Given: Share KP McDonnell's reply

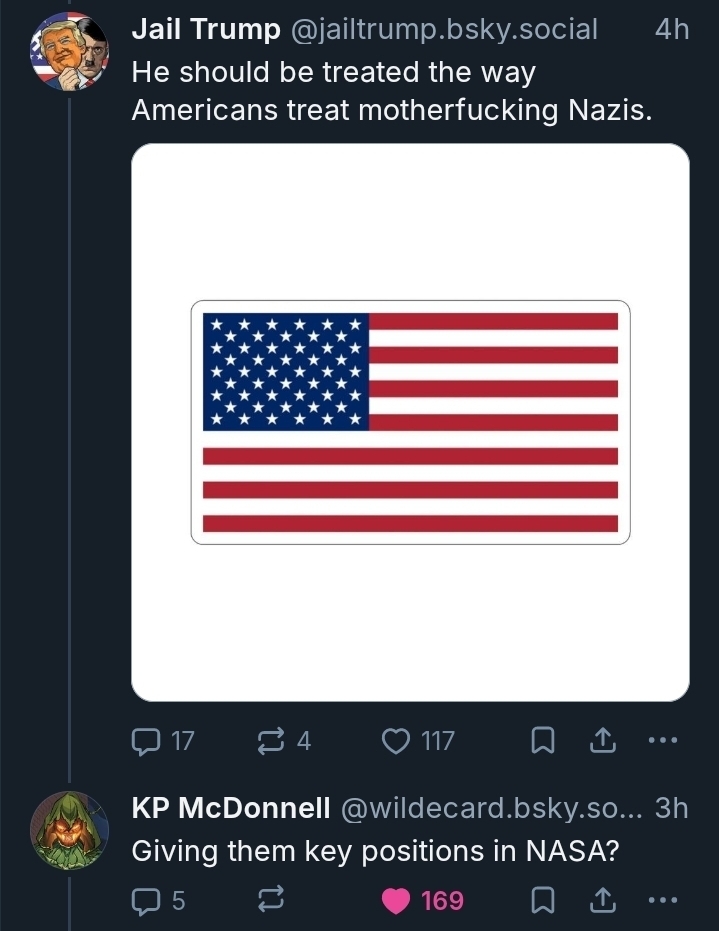Looking at the screenshot, I should pos(602,901).
